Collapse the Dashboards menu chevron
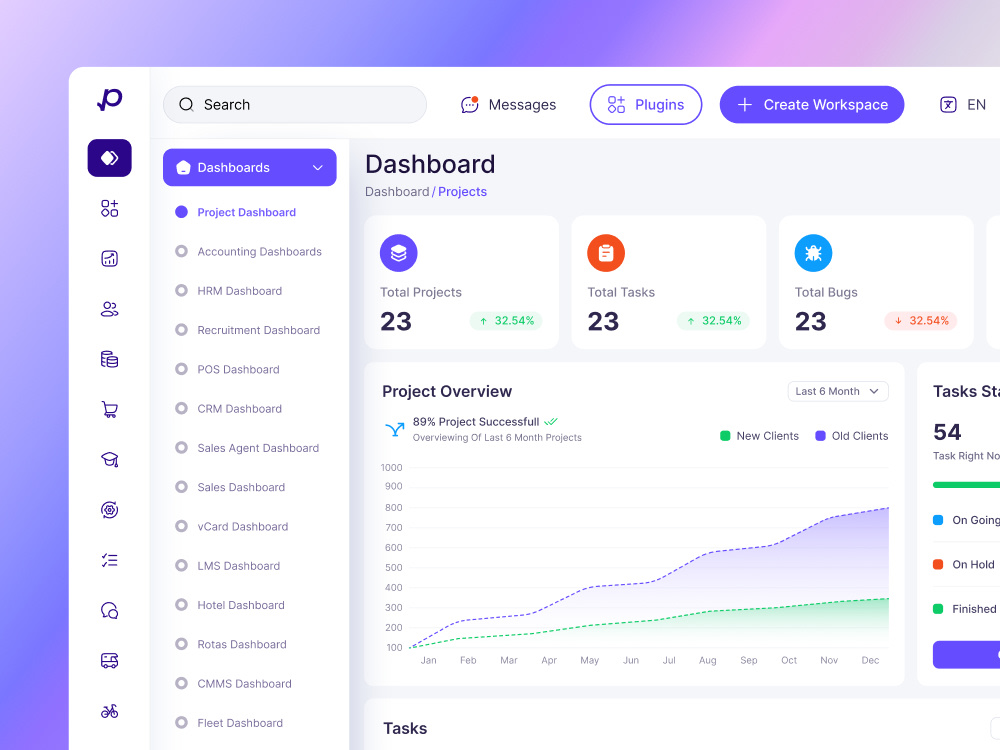The image size is (1000, 750). pyautogui.click(x=318, y=168)
